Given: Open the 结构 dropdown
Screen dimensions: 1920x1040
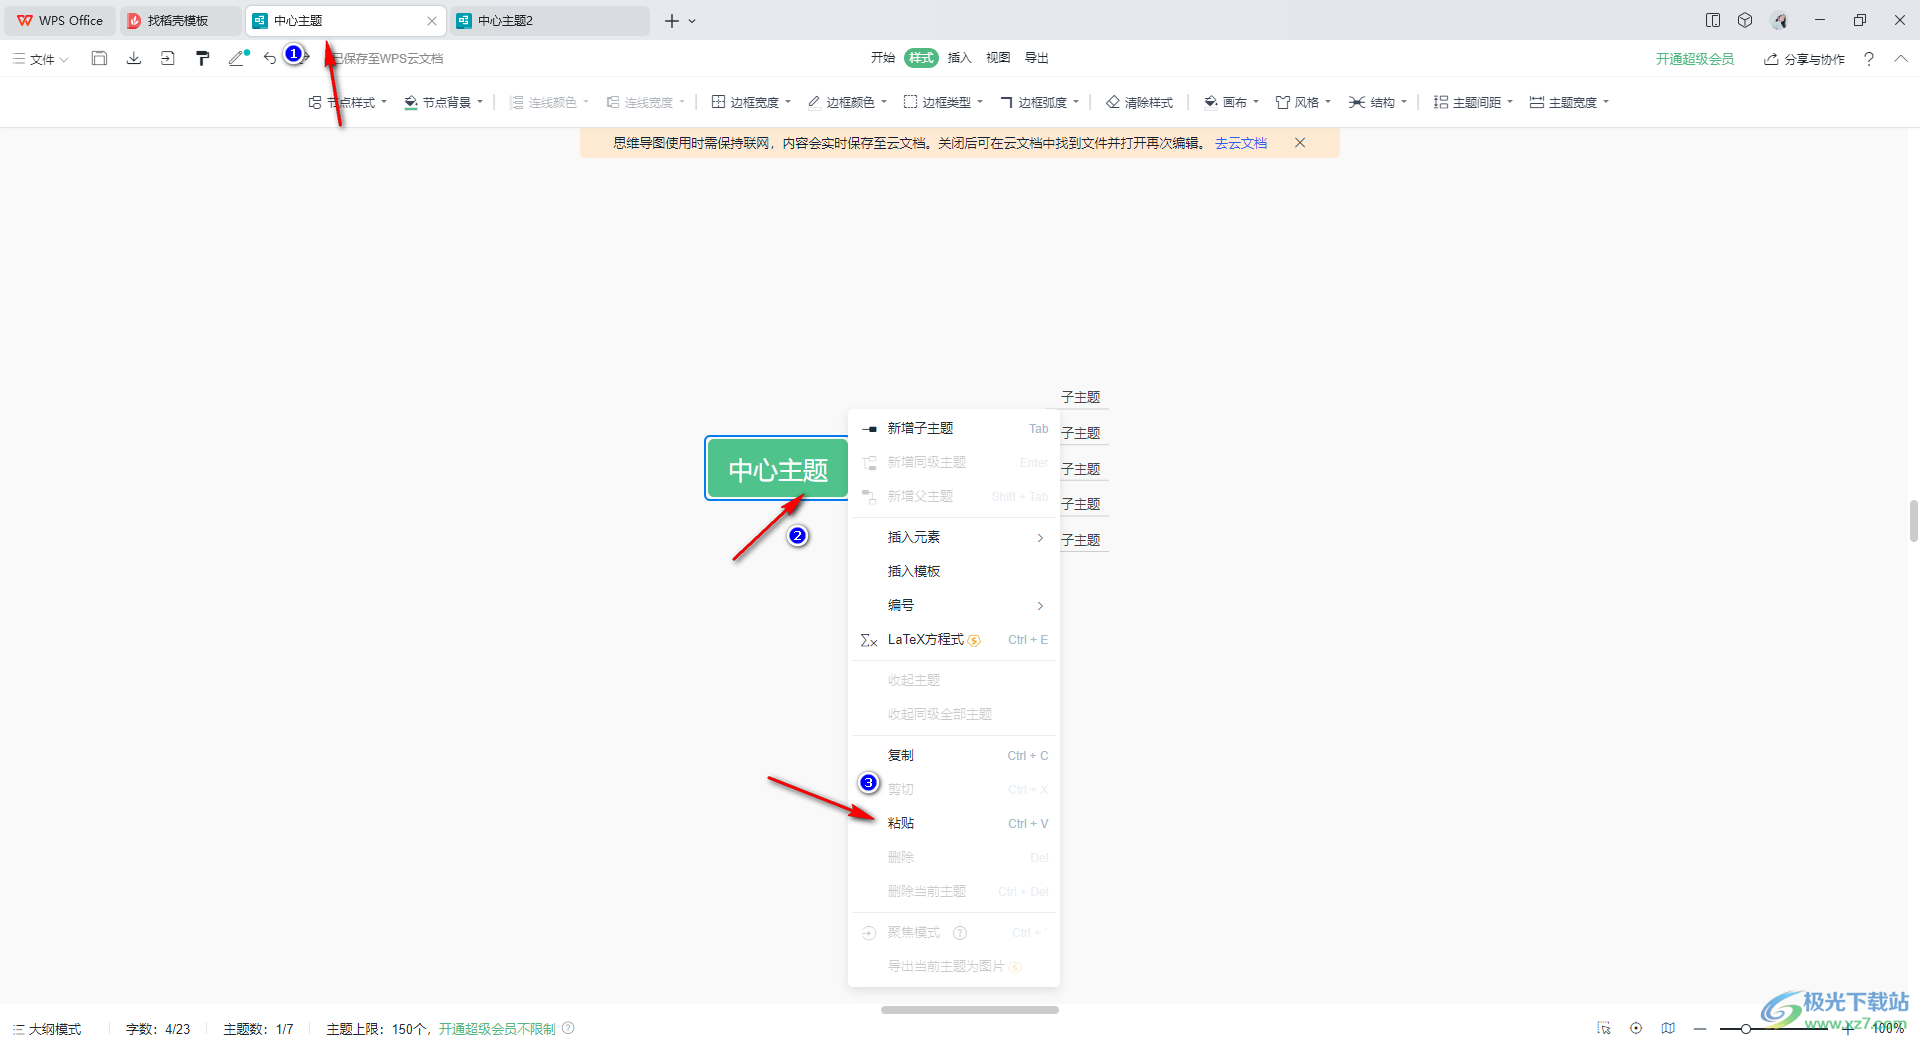Looking at the screenshot, I should point(1378,102).
